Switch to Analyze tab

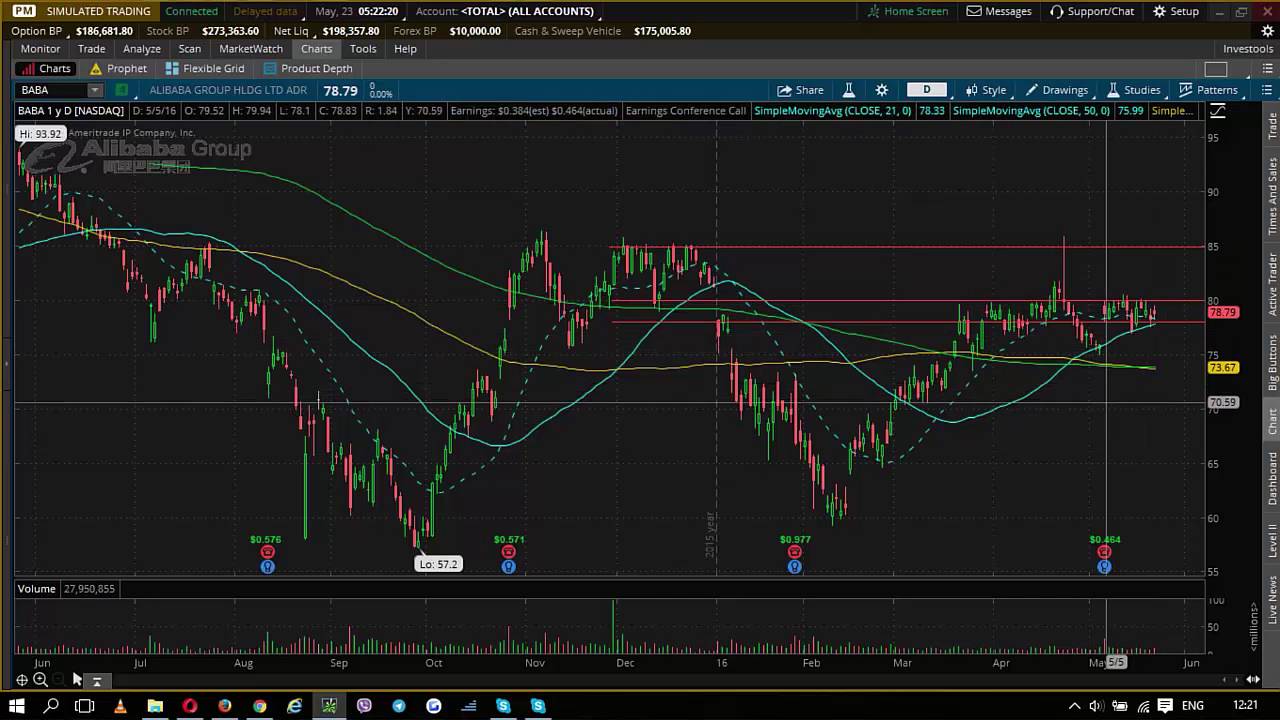click(142, 49)
